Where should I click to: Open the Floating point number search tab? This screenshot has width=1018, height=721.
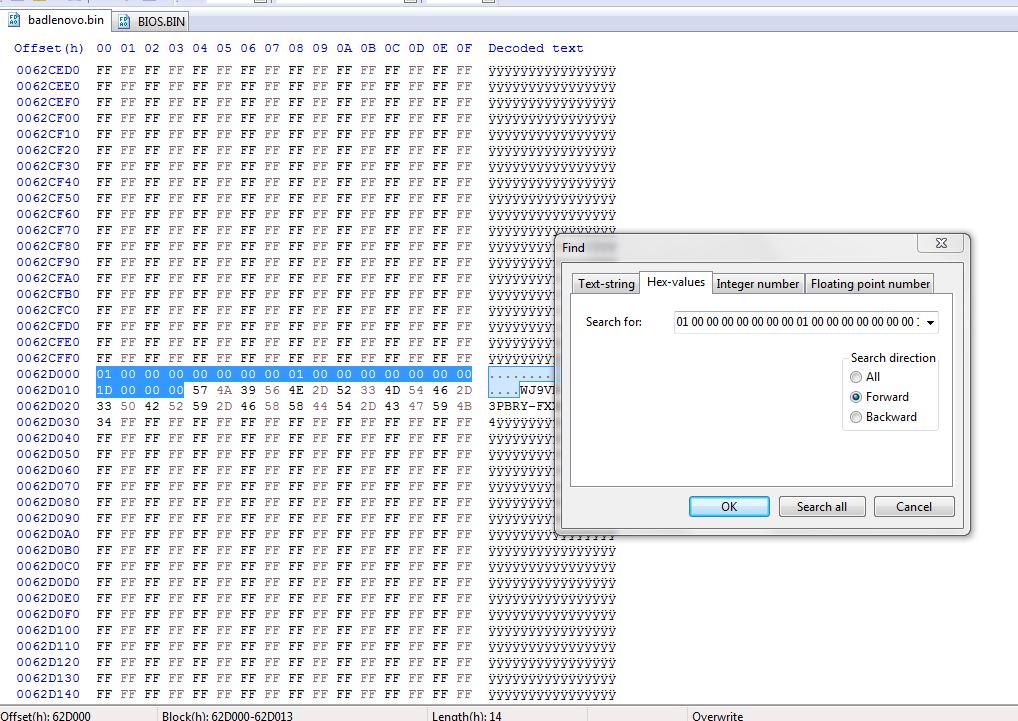tap(870, 284)
